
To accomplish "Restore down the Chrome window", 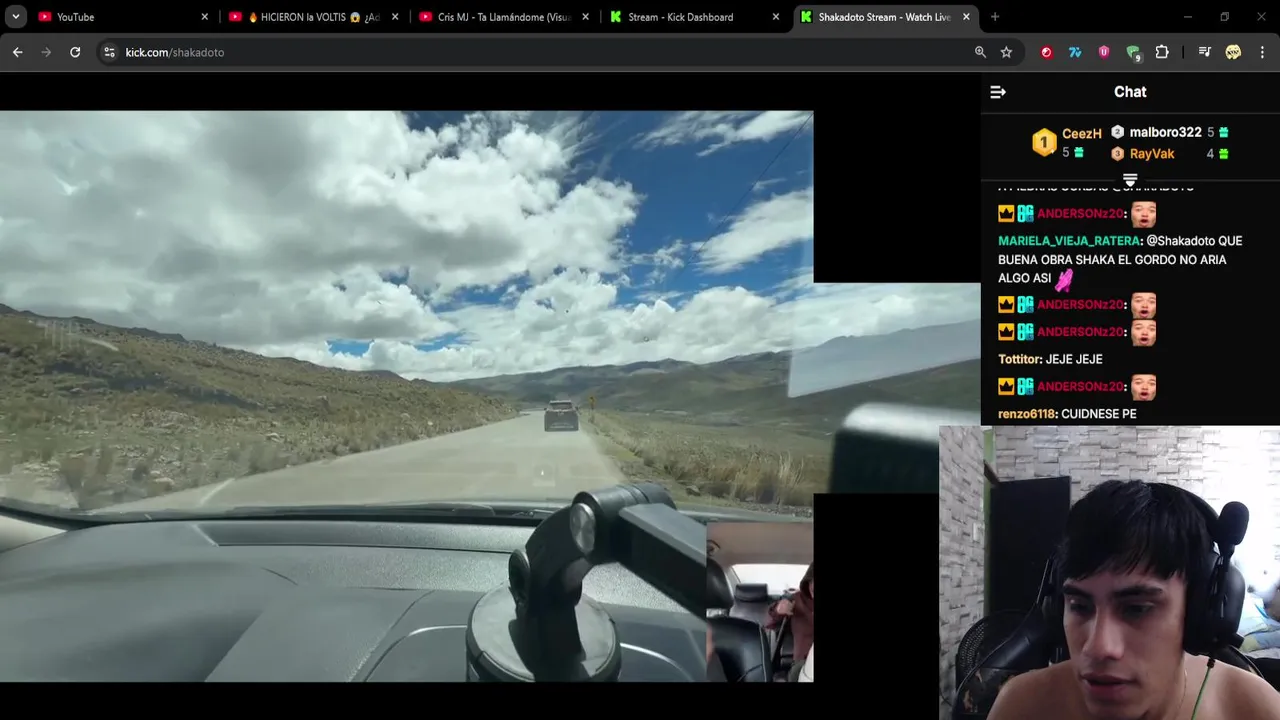I will (1224, 17).
